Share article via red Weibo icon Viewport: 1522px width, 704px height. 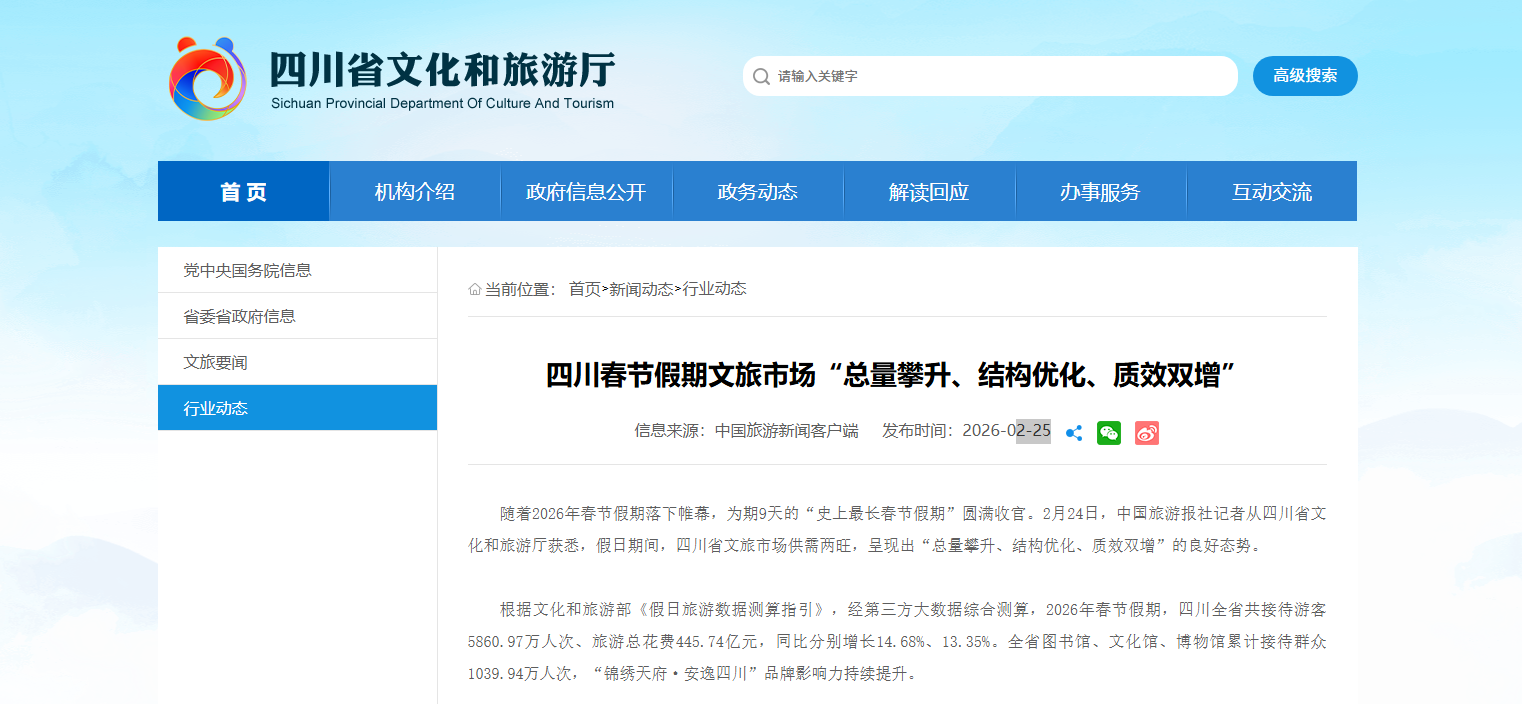coord(1147,433)
